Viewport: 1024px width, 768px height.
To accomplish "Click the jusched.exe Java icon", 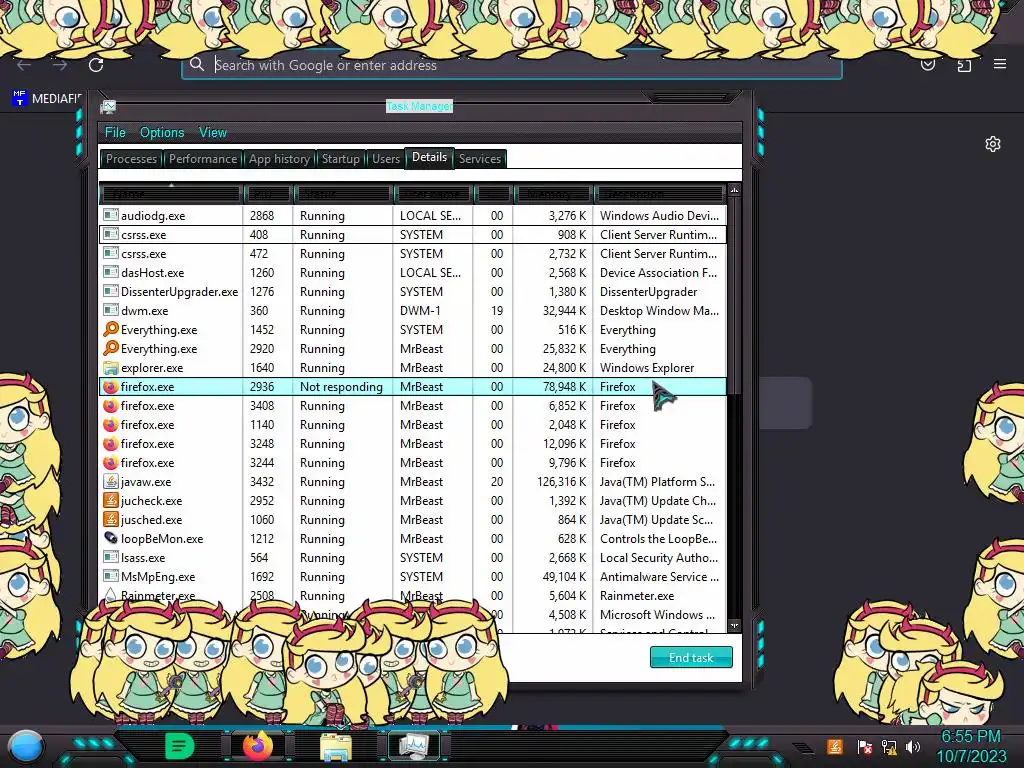I will click(111, 519).
